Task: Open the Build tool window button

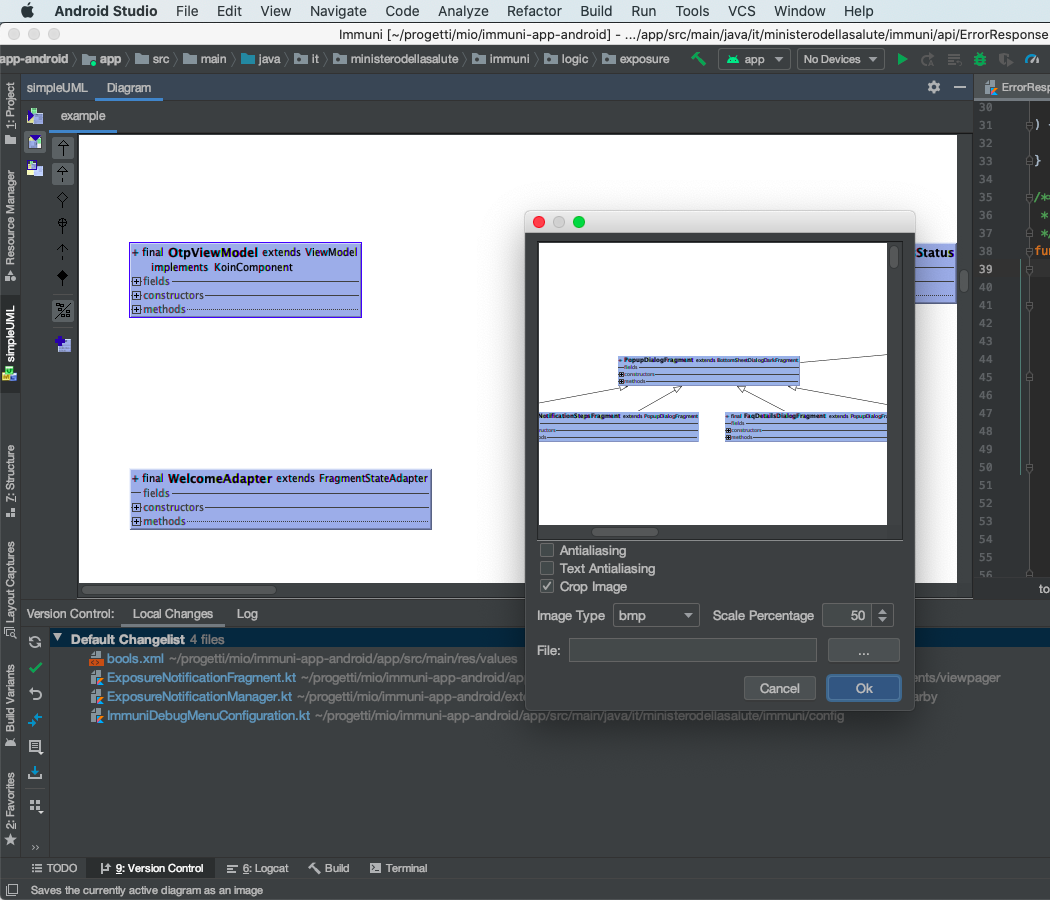Action: (x=329, y=869)
